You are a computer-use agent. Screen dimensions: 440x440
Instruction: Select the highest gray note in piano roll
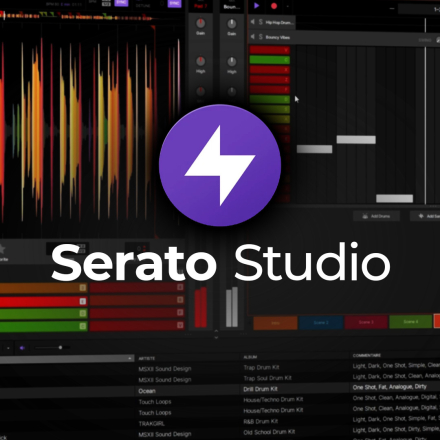point(356,139)
